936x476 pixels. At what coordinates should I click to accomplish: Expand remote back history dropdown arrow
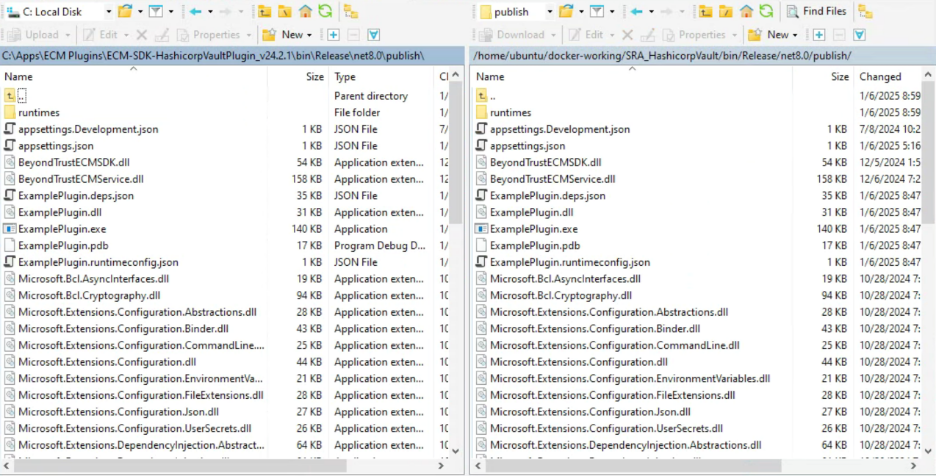point(651,11)
